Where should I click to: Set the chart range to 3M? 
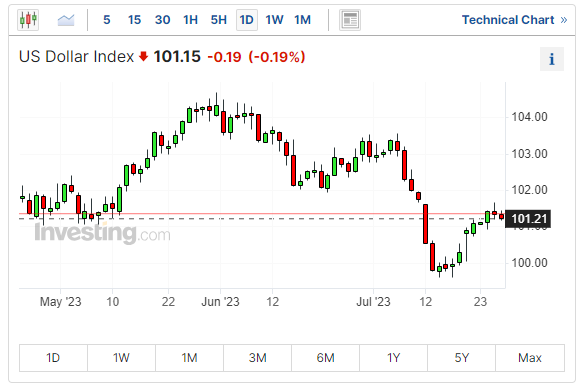click(x=258, y=358)
